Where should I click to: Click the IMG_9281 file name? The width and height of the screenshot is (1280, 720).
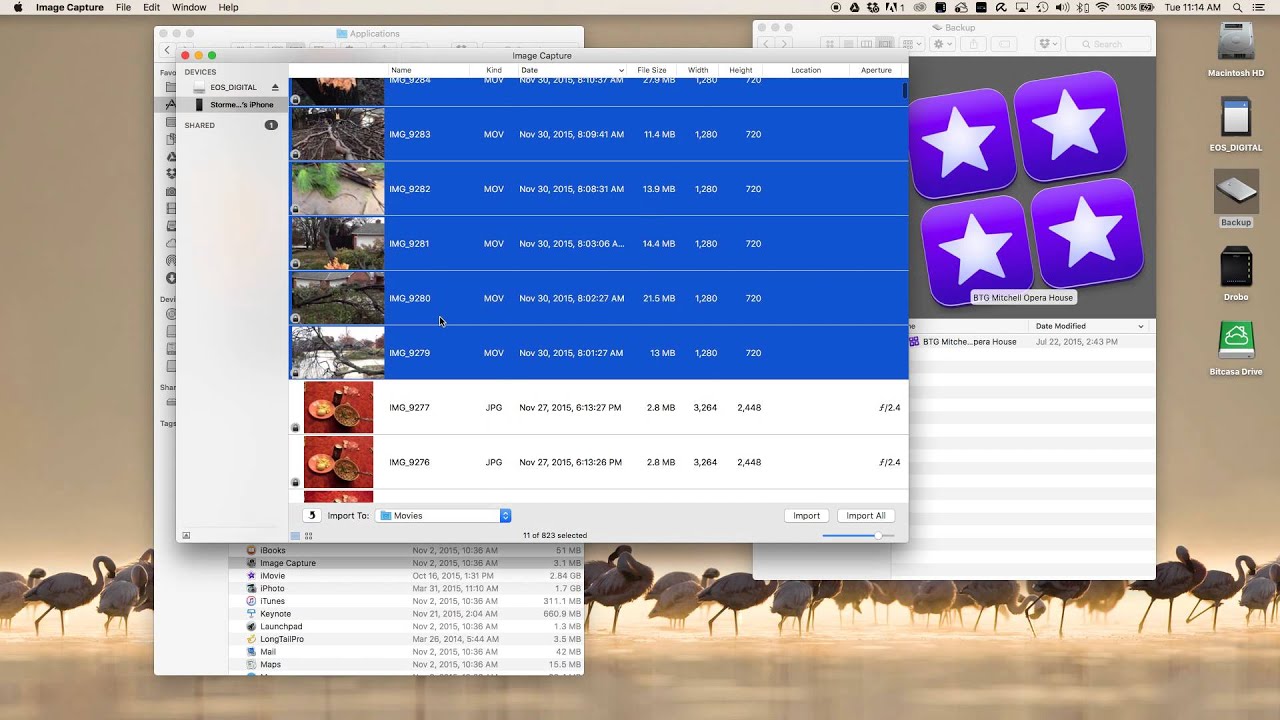point(409,244)
